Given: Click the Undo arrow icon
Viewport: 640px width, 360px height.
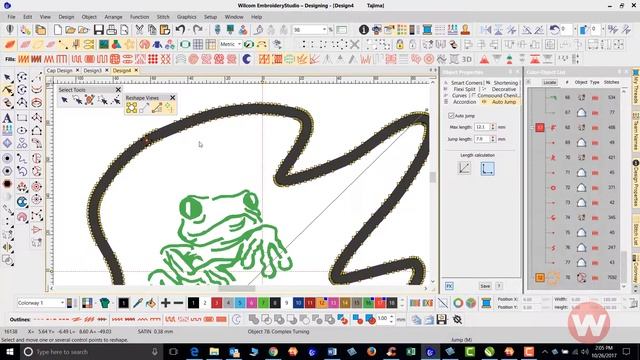Looking at the screenshot, I should click(x=180, y=30).
